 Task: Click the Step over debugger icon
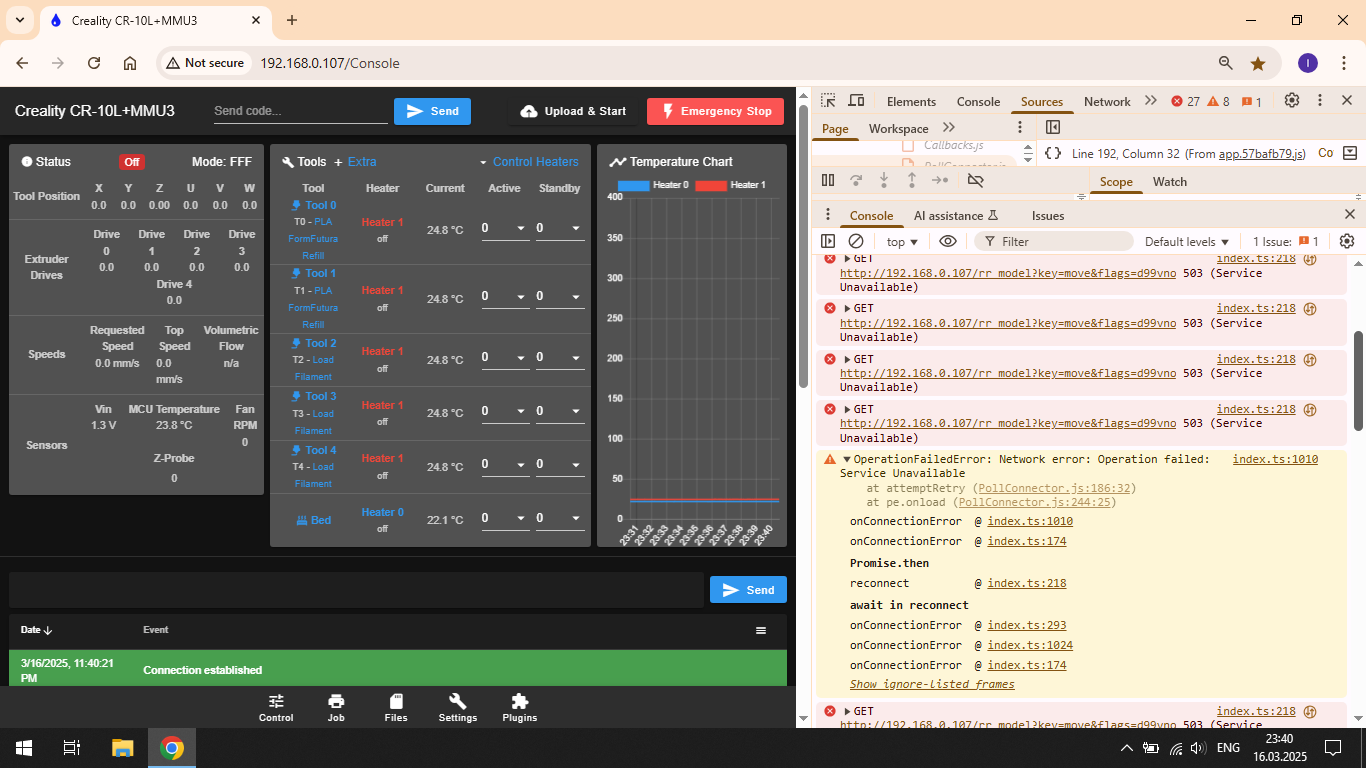(x=856, y=180)
